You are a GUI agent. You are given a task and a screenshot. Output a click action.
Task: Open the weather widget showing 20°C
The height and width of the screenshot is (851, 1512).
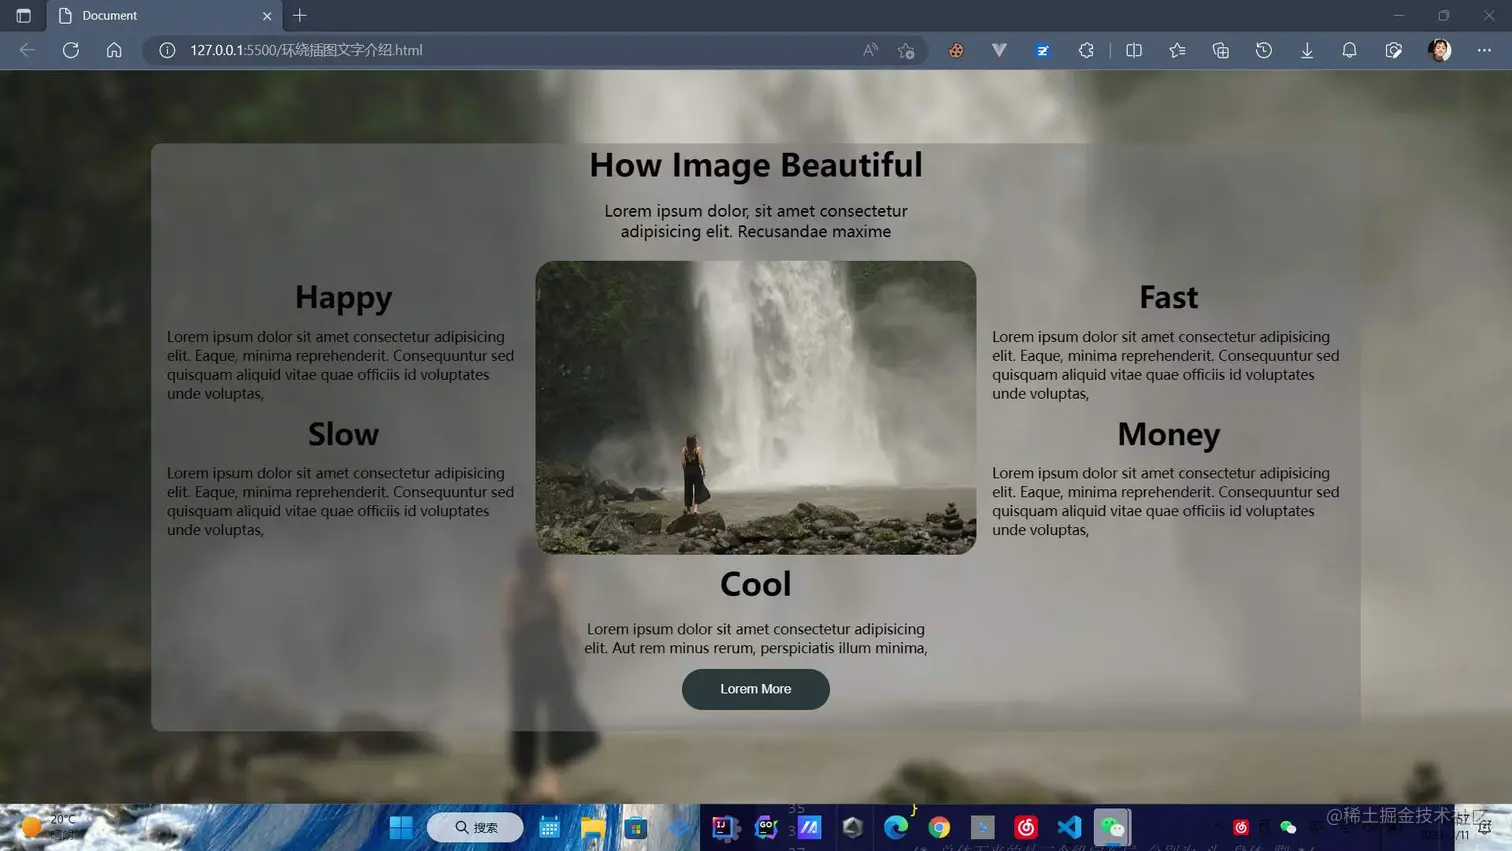(48, 827)
